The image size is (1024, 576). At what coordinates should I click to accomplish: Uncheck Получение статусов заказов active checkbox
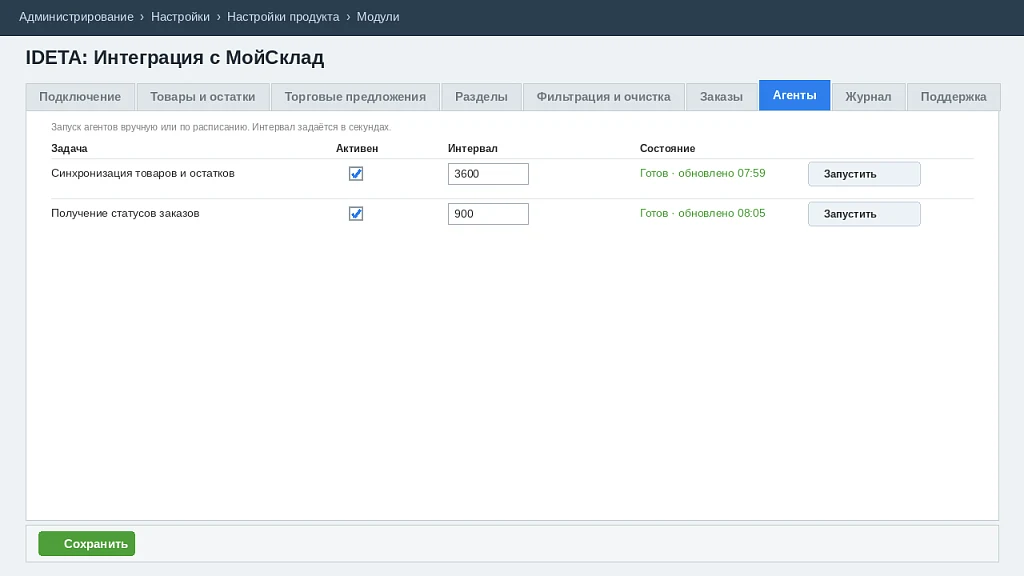356,214
